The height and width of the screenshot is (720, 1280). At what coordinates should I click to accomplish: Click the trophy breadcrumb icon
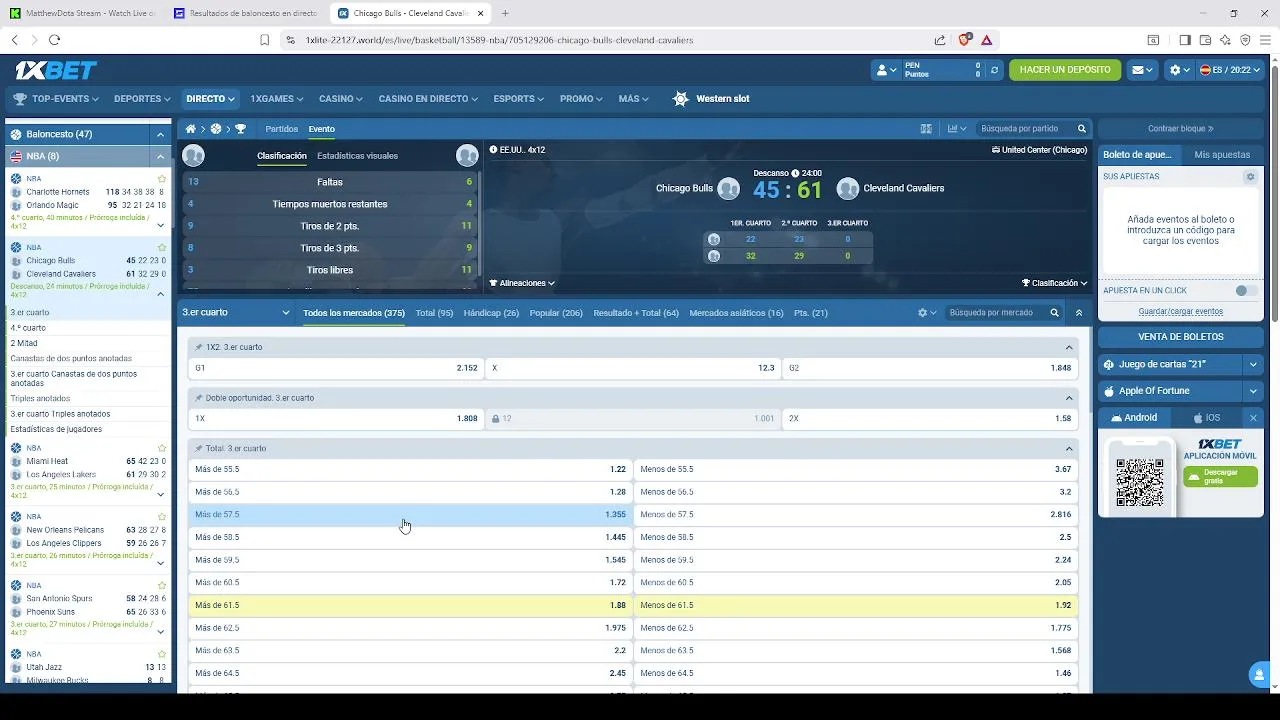240,129
